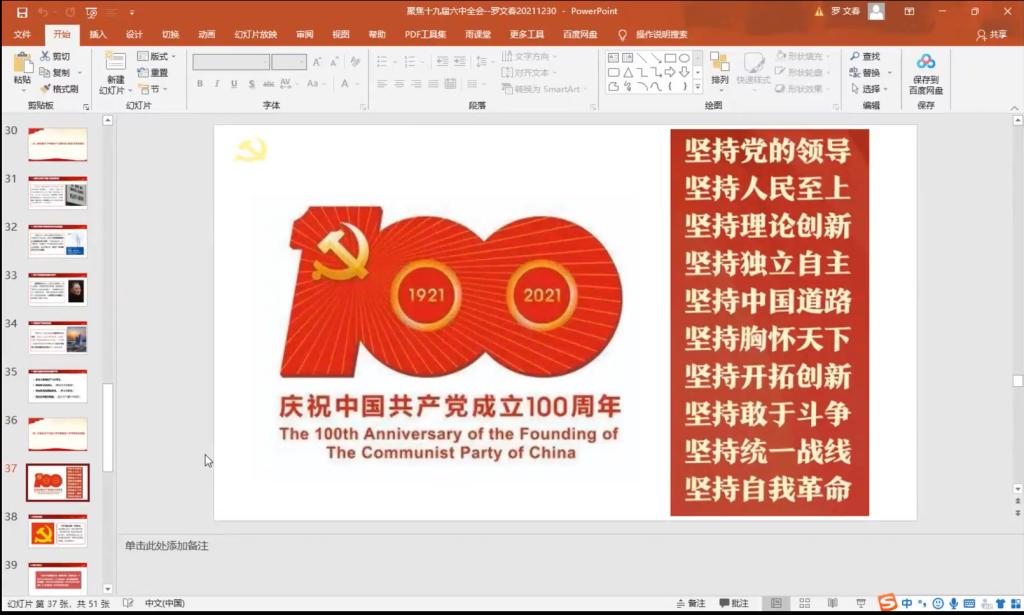Click the Save icon in quick access toolbar

(22, 12)
